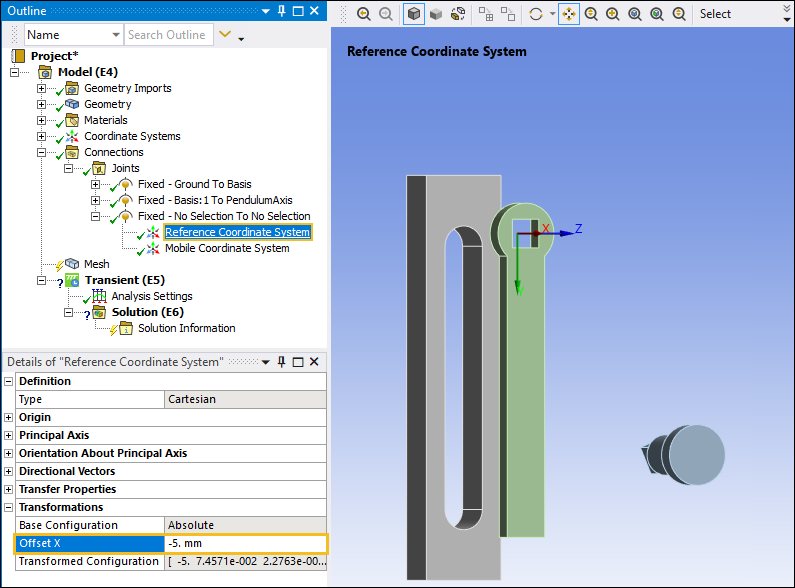
Task: Collapse the Transformations section
Action: [9, 507]
